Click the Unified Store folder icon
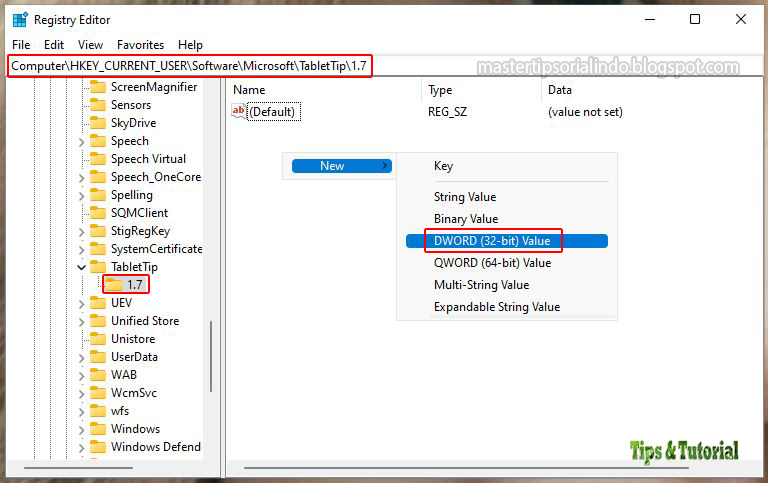This screenshot has width=768, height=483. (98, 321)
